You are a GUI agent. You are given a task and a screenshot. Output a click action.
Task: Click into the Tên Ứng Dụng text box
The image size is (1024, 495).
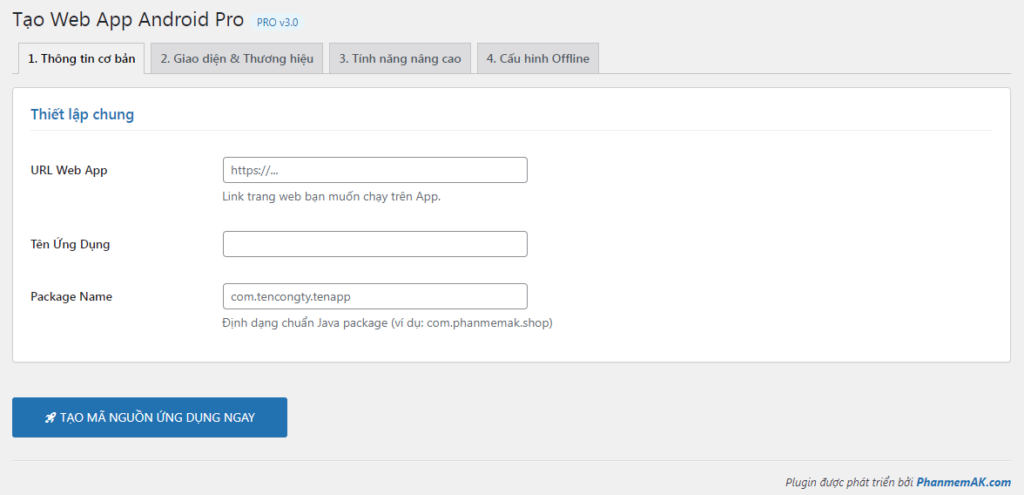374,244
